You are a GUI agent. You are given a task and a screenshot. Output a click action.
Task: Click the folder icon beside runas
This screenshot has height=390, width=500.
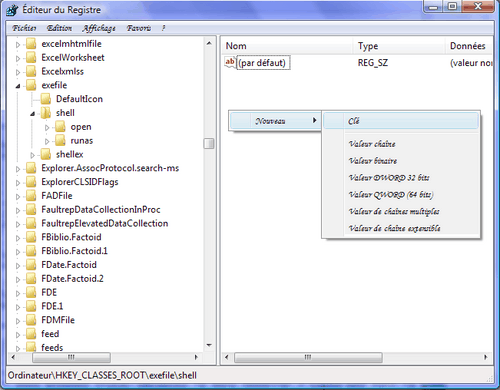point(60,141)
